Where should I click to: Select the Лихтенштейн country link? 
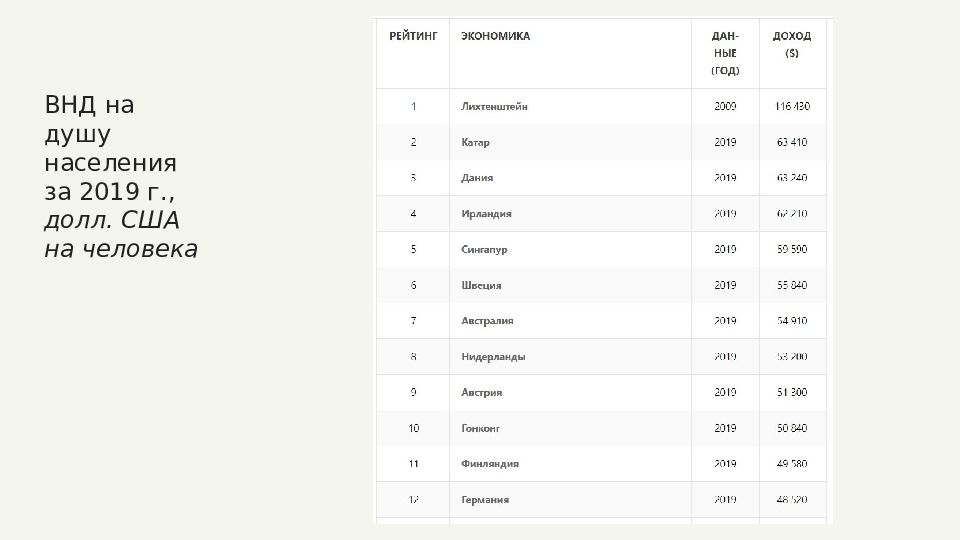tap(494, 107)
